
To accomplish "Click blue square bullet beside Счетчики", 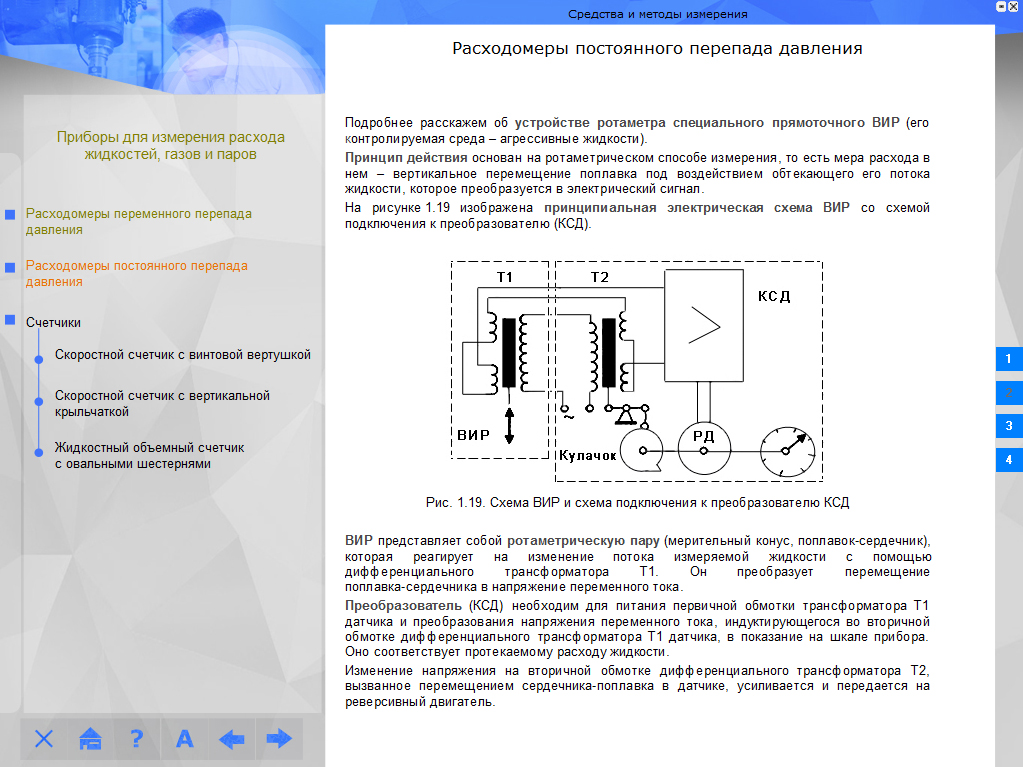I will pos(10,320).
